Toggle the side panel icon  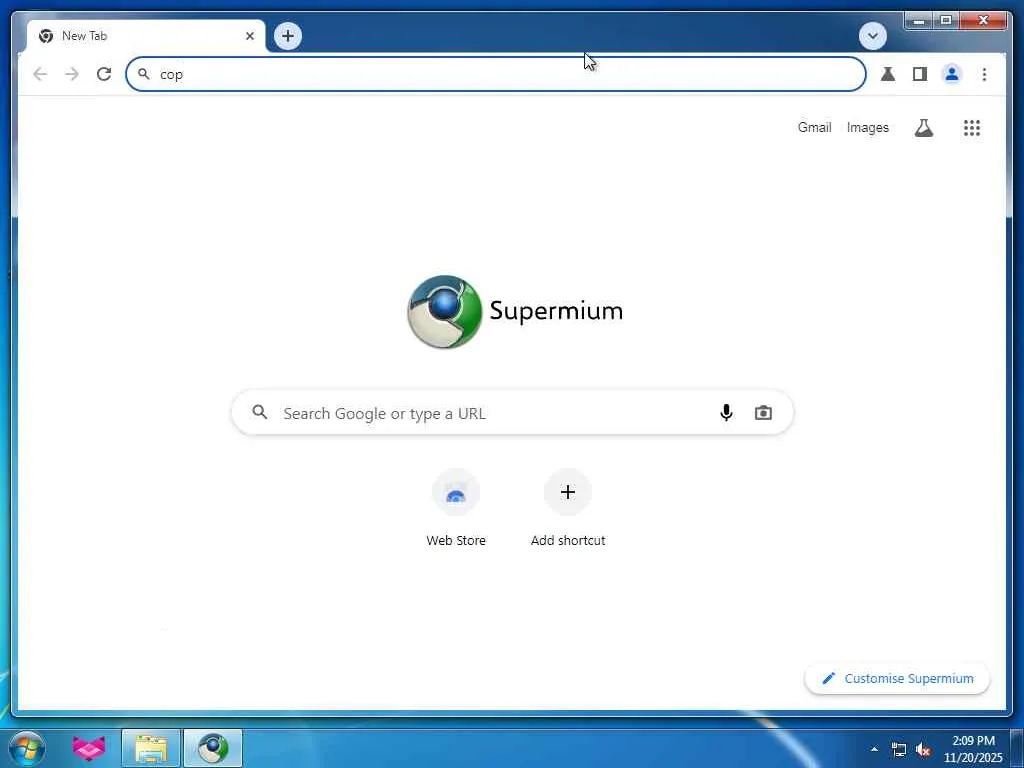[920, 74]
